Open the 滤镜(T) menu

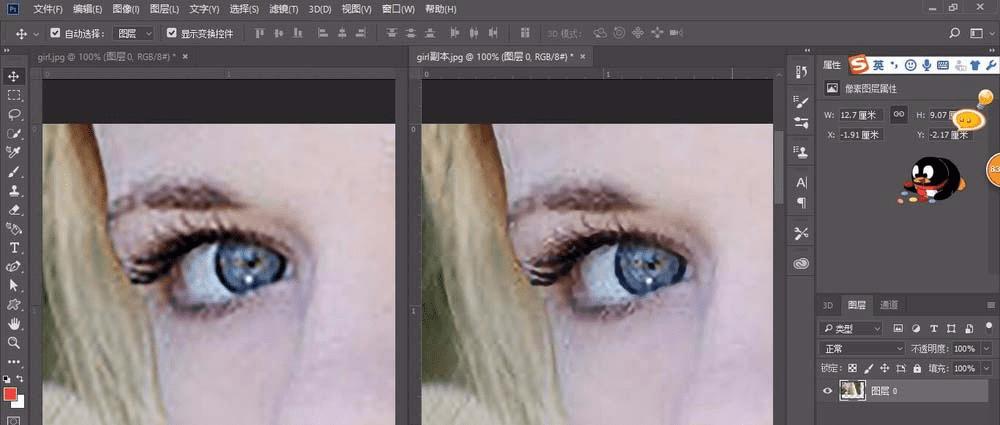(283, 9)
